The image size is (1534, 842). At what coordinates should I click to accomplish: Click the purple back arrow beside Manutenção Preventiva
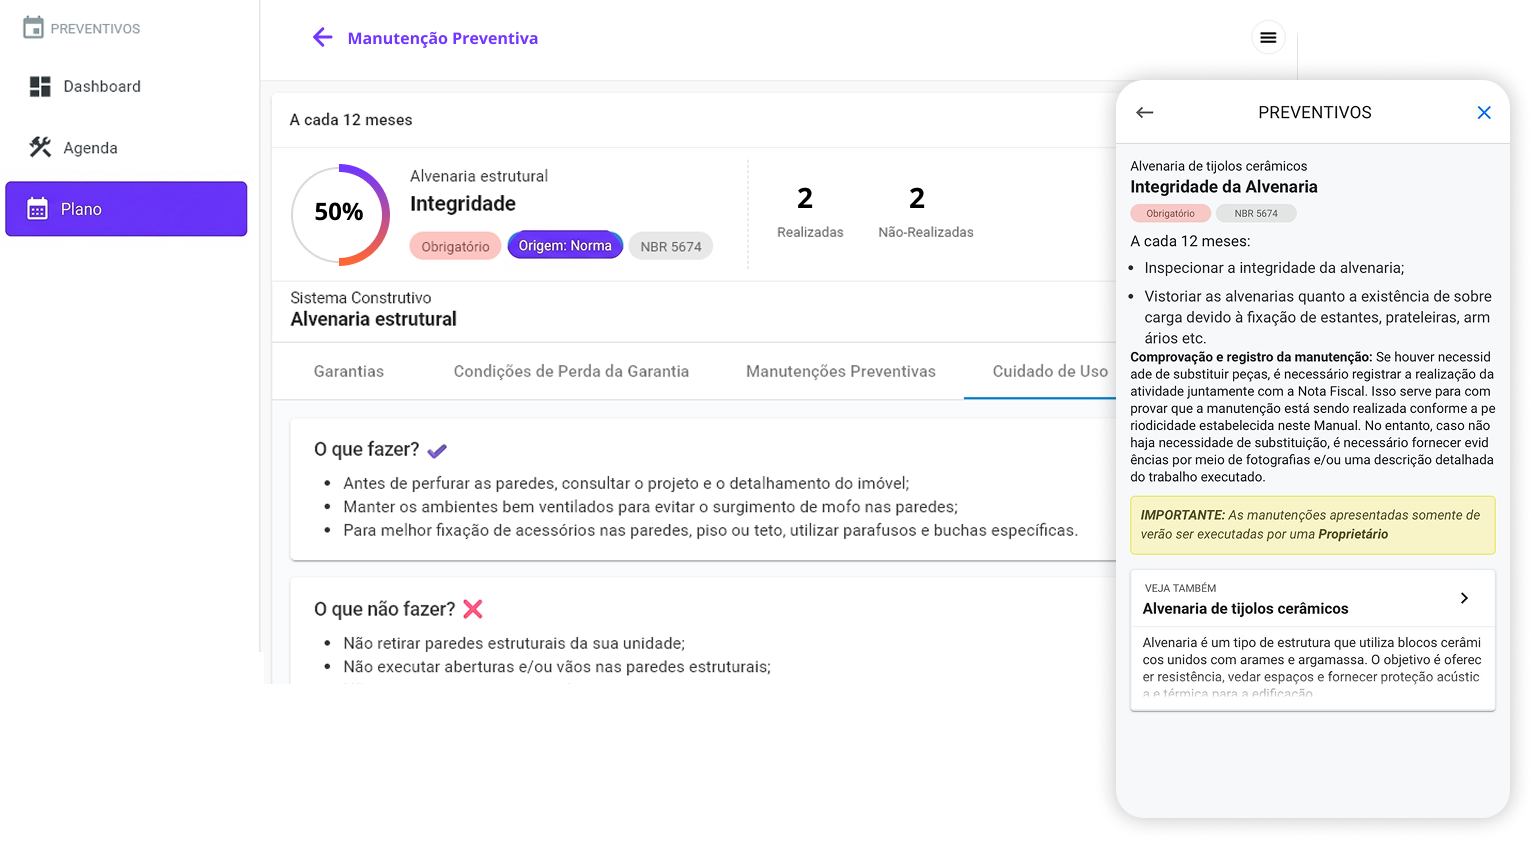[321, 37]
